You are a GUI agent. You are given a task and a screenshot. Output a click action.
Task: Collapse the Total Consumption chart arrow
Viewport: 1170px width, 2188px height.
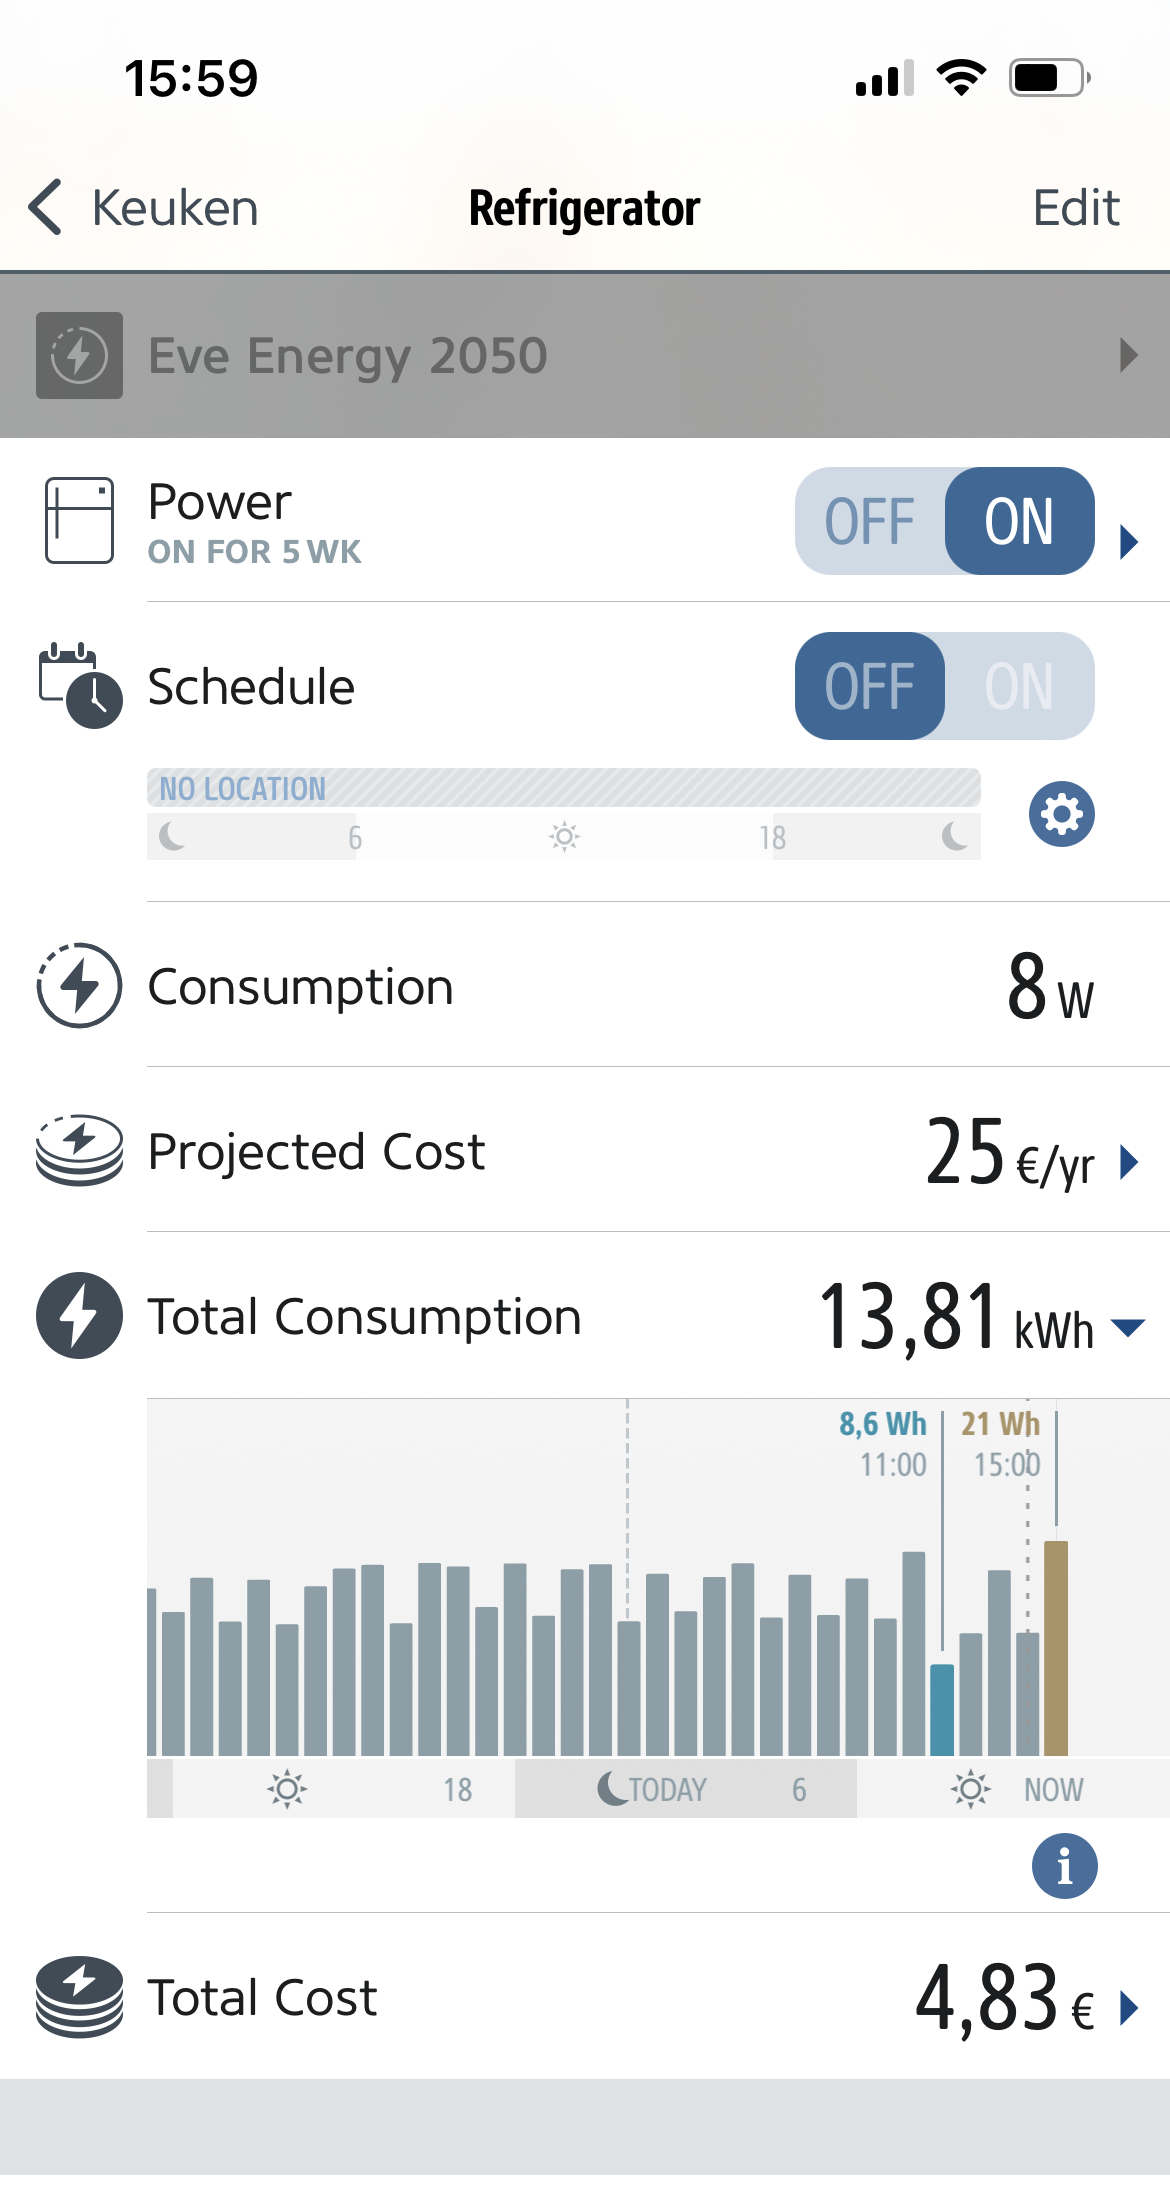1128,1328
